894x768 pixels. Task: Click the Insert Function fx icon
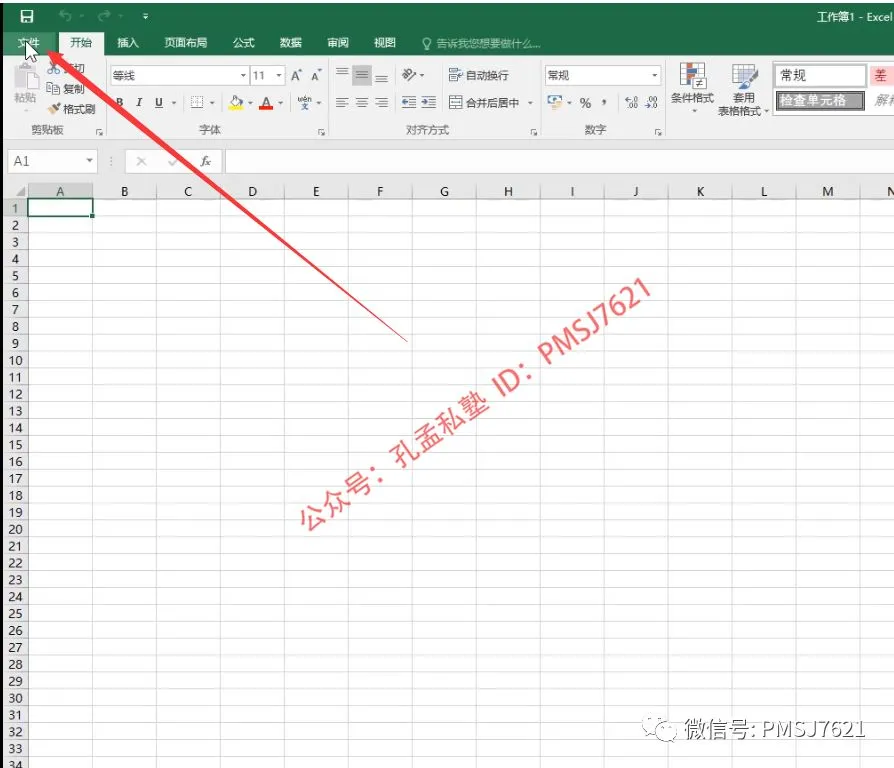(x=206, y=161)
